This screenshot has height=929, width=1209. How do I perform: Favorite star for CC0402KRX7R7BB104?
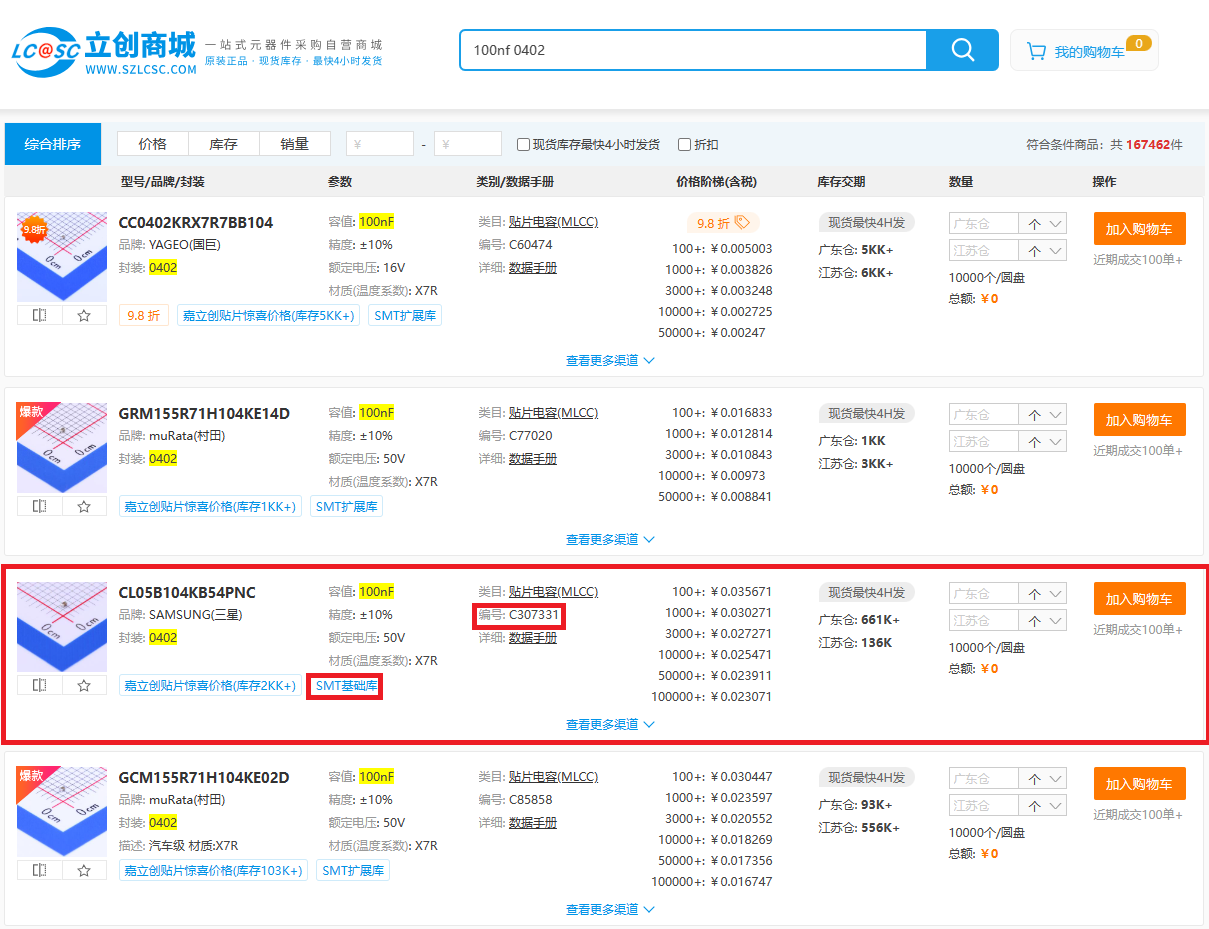(x=84, y=315)
